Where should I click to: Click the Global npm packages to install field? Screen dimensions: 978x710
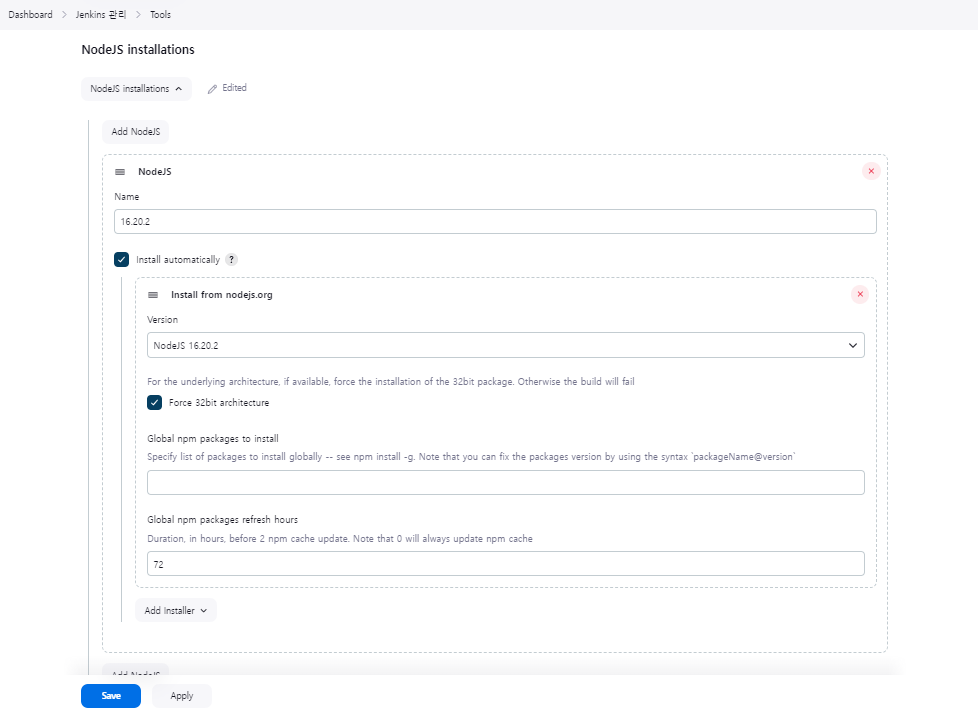(x=505, y=482)
